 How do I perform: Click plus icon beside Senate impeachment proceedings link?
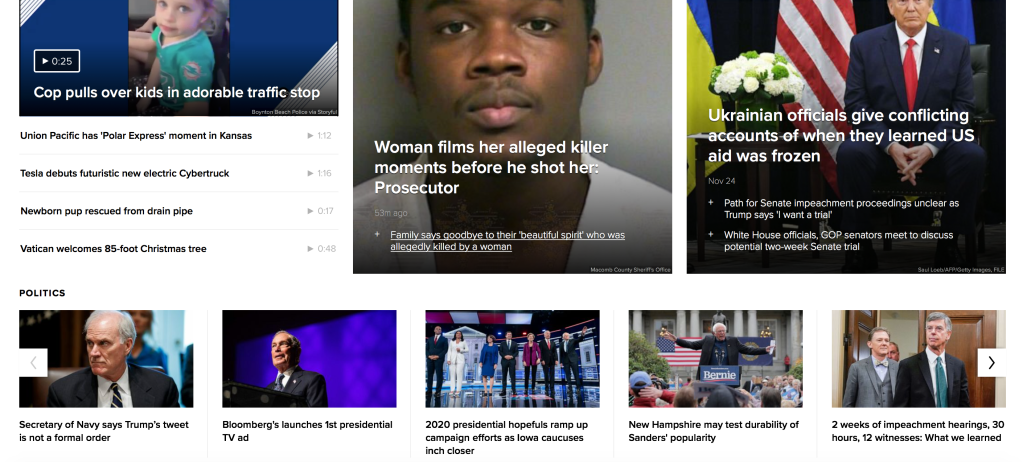click(x=711, y=203)
